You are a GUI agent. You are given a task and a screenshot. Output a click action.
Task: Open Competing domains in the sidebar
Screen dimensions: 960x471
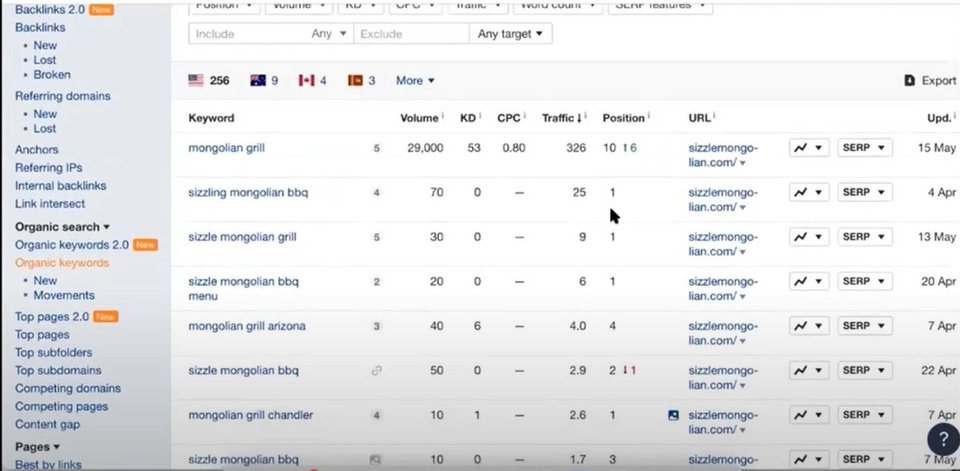coord(68,388)
